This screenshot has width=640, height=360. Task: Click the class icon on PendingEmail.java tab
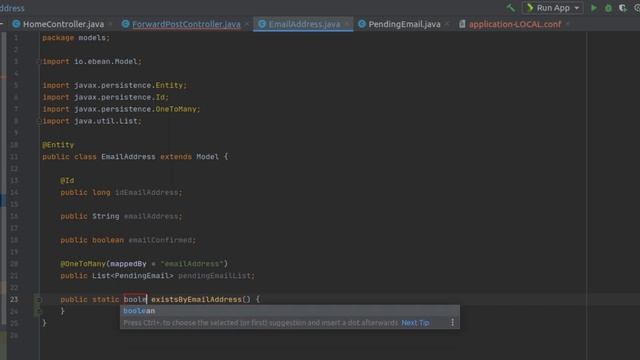(362, 24)
